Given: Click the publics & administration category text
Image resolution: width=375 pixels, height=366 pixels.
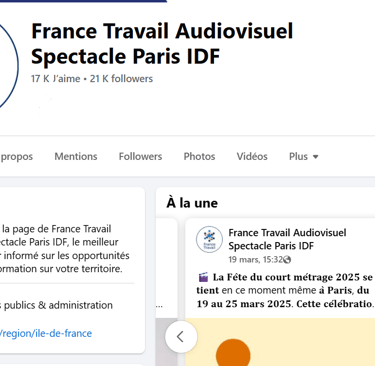Looking at the screenshot, I should (56, 305).
